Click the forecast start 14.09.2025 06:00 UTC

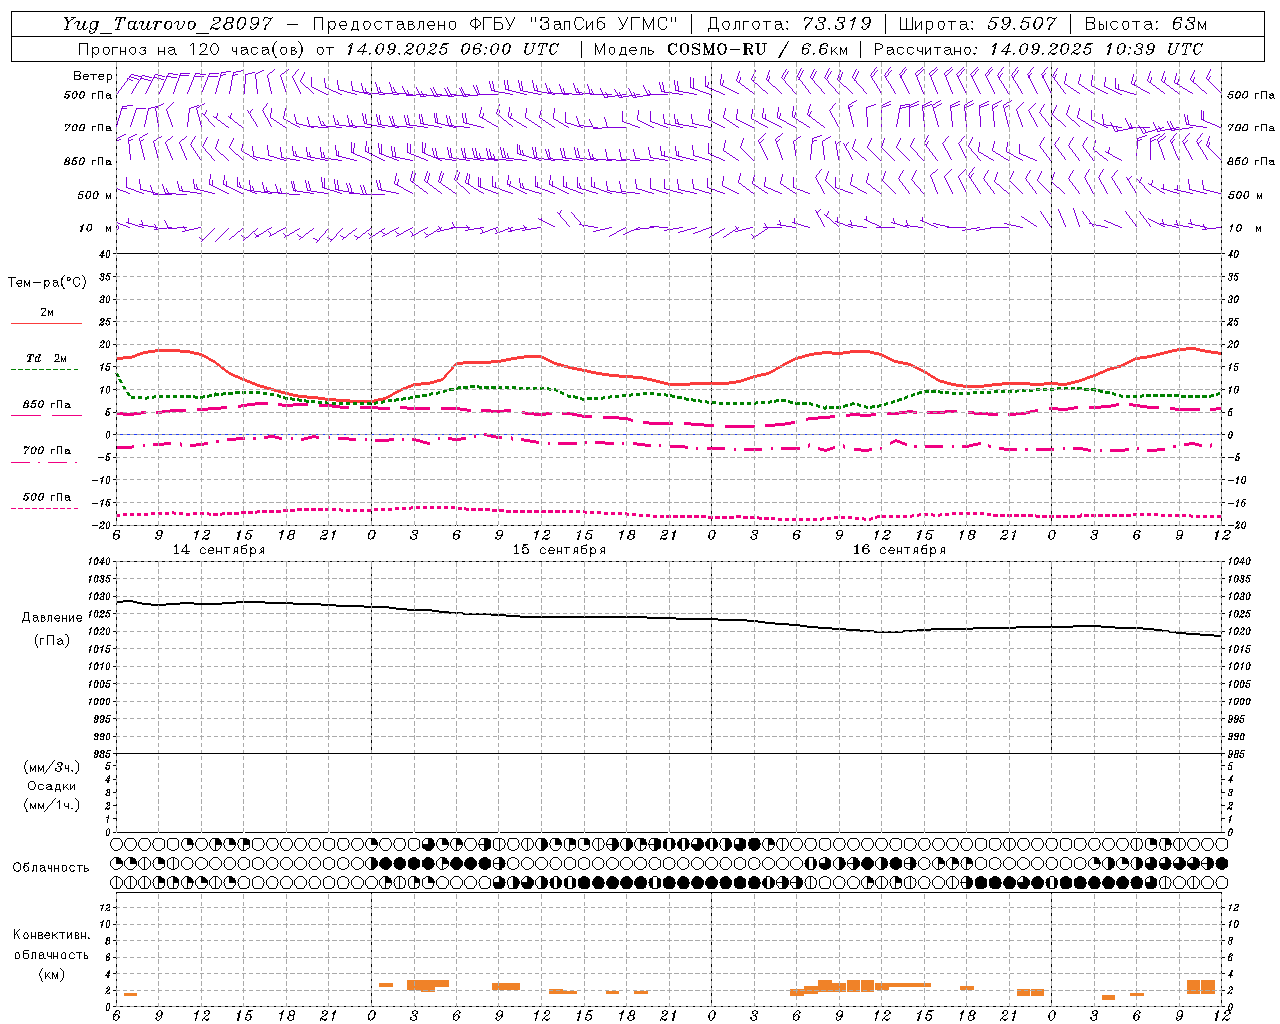[452, 49]
